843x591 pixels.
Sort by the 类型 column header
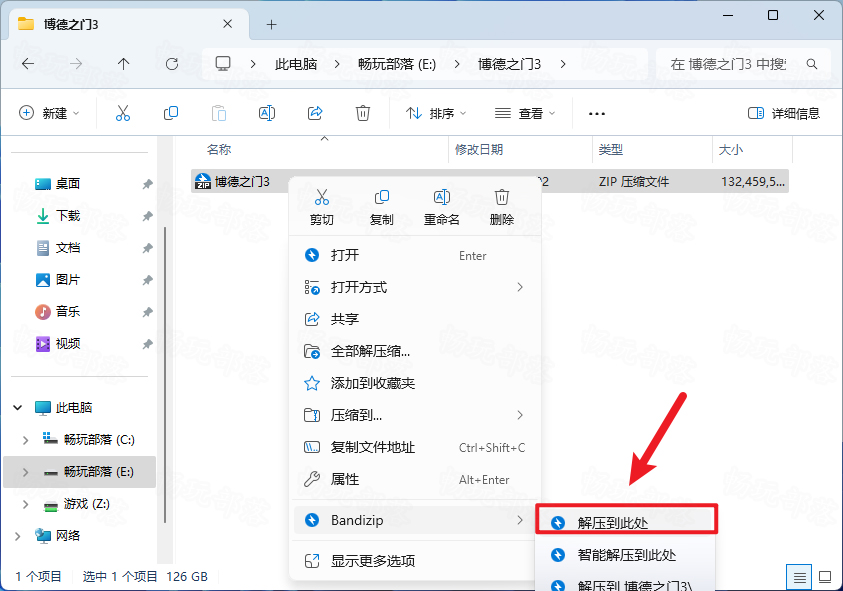coord(652,149)
